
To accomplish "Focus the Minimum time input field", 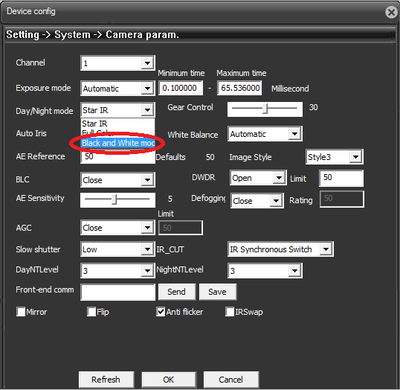I will pyautogui.click(x=180, y=88).
